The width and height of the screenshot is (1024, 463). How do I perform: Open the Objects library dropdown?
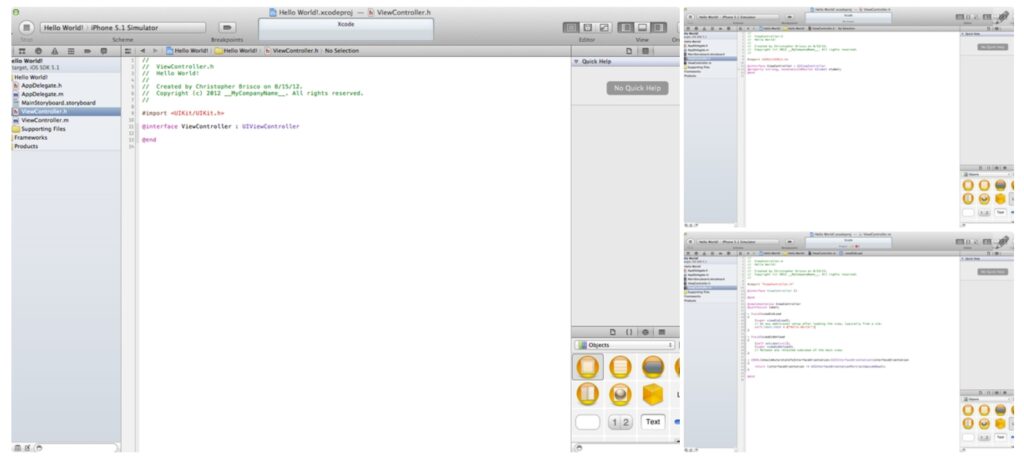625,345
